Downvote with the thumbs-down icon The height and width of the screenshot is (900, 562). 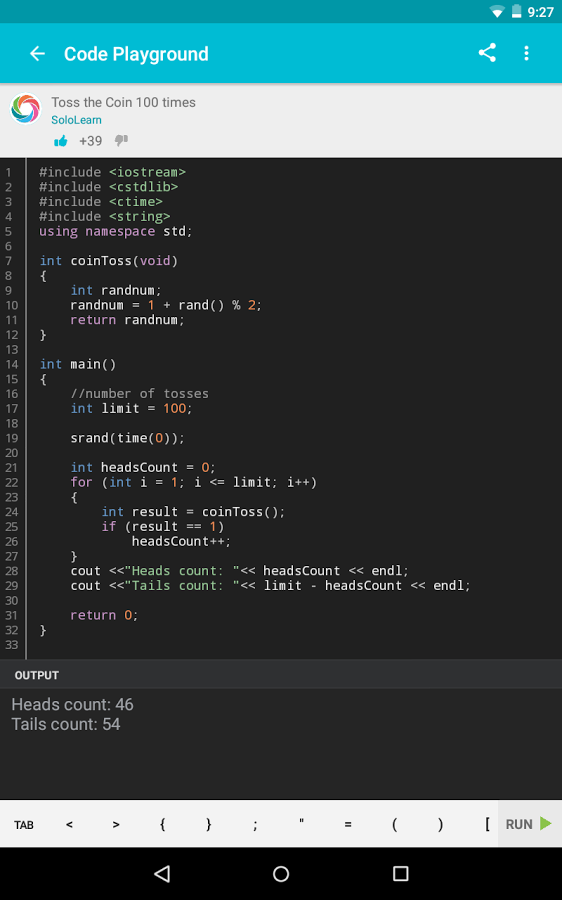(x=121, y=141)
